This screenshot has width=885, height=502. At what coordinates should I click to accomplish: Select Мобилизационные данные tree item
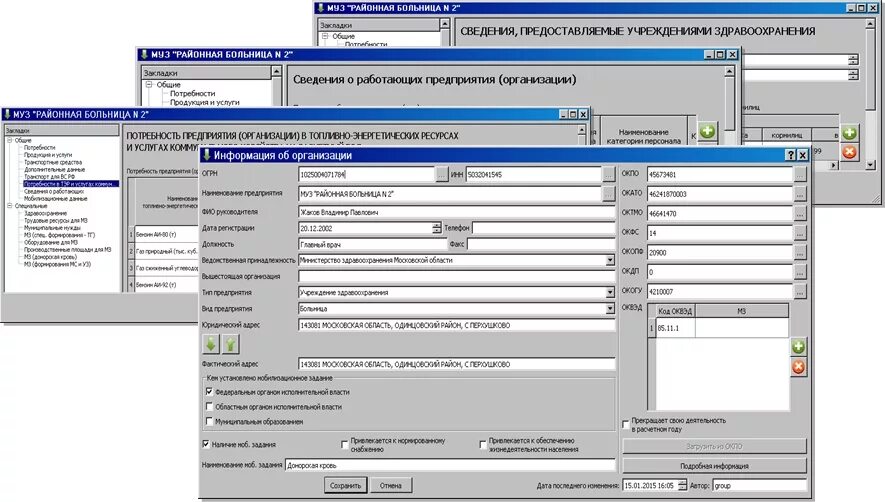click(56, 199)
